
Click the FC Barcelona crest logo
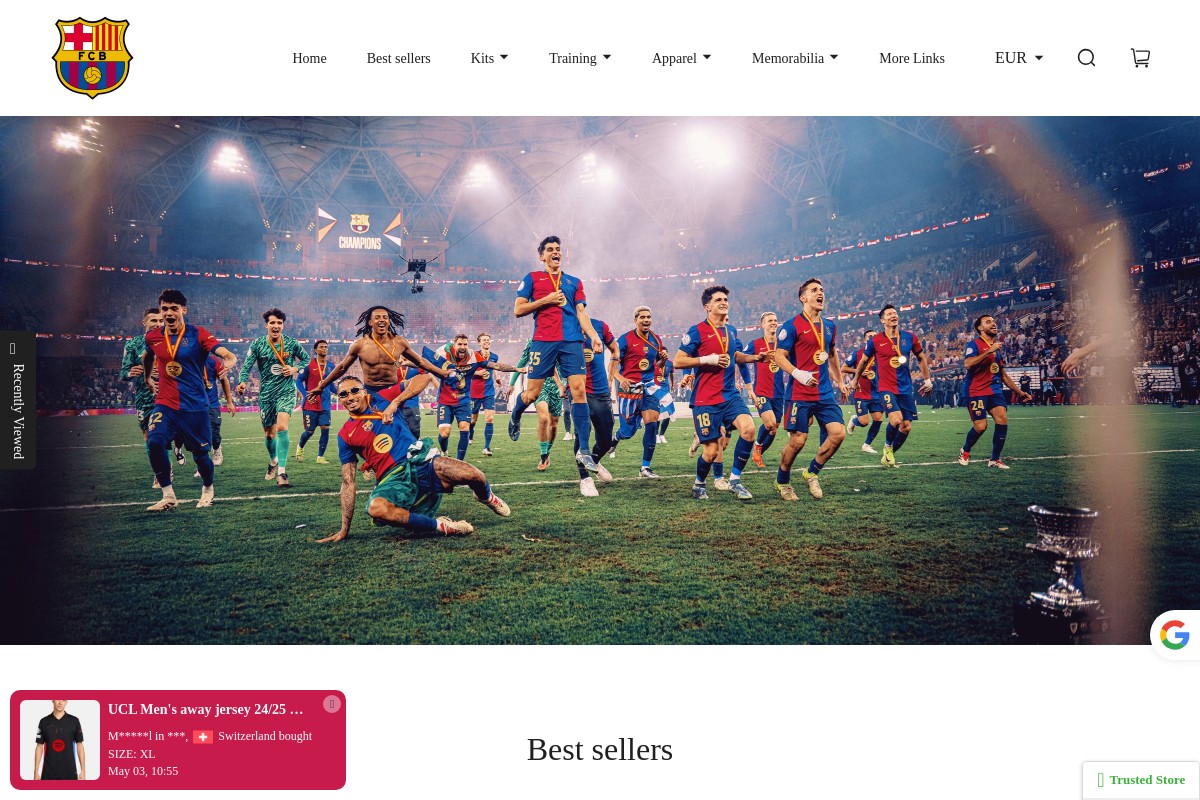click(92, 58)
